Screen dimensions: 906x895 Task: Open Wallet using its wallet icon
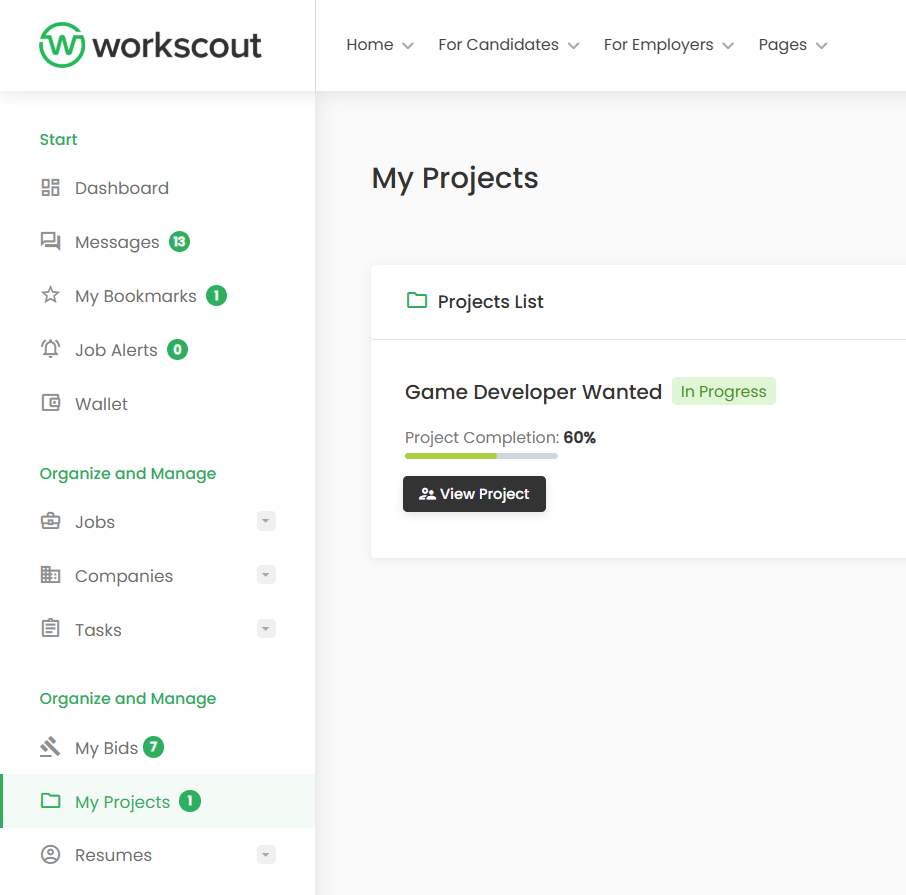tap(50, 403)
